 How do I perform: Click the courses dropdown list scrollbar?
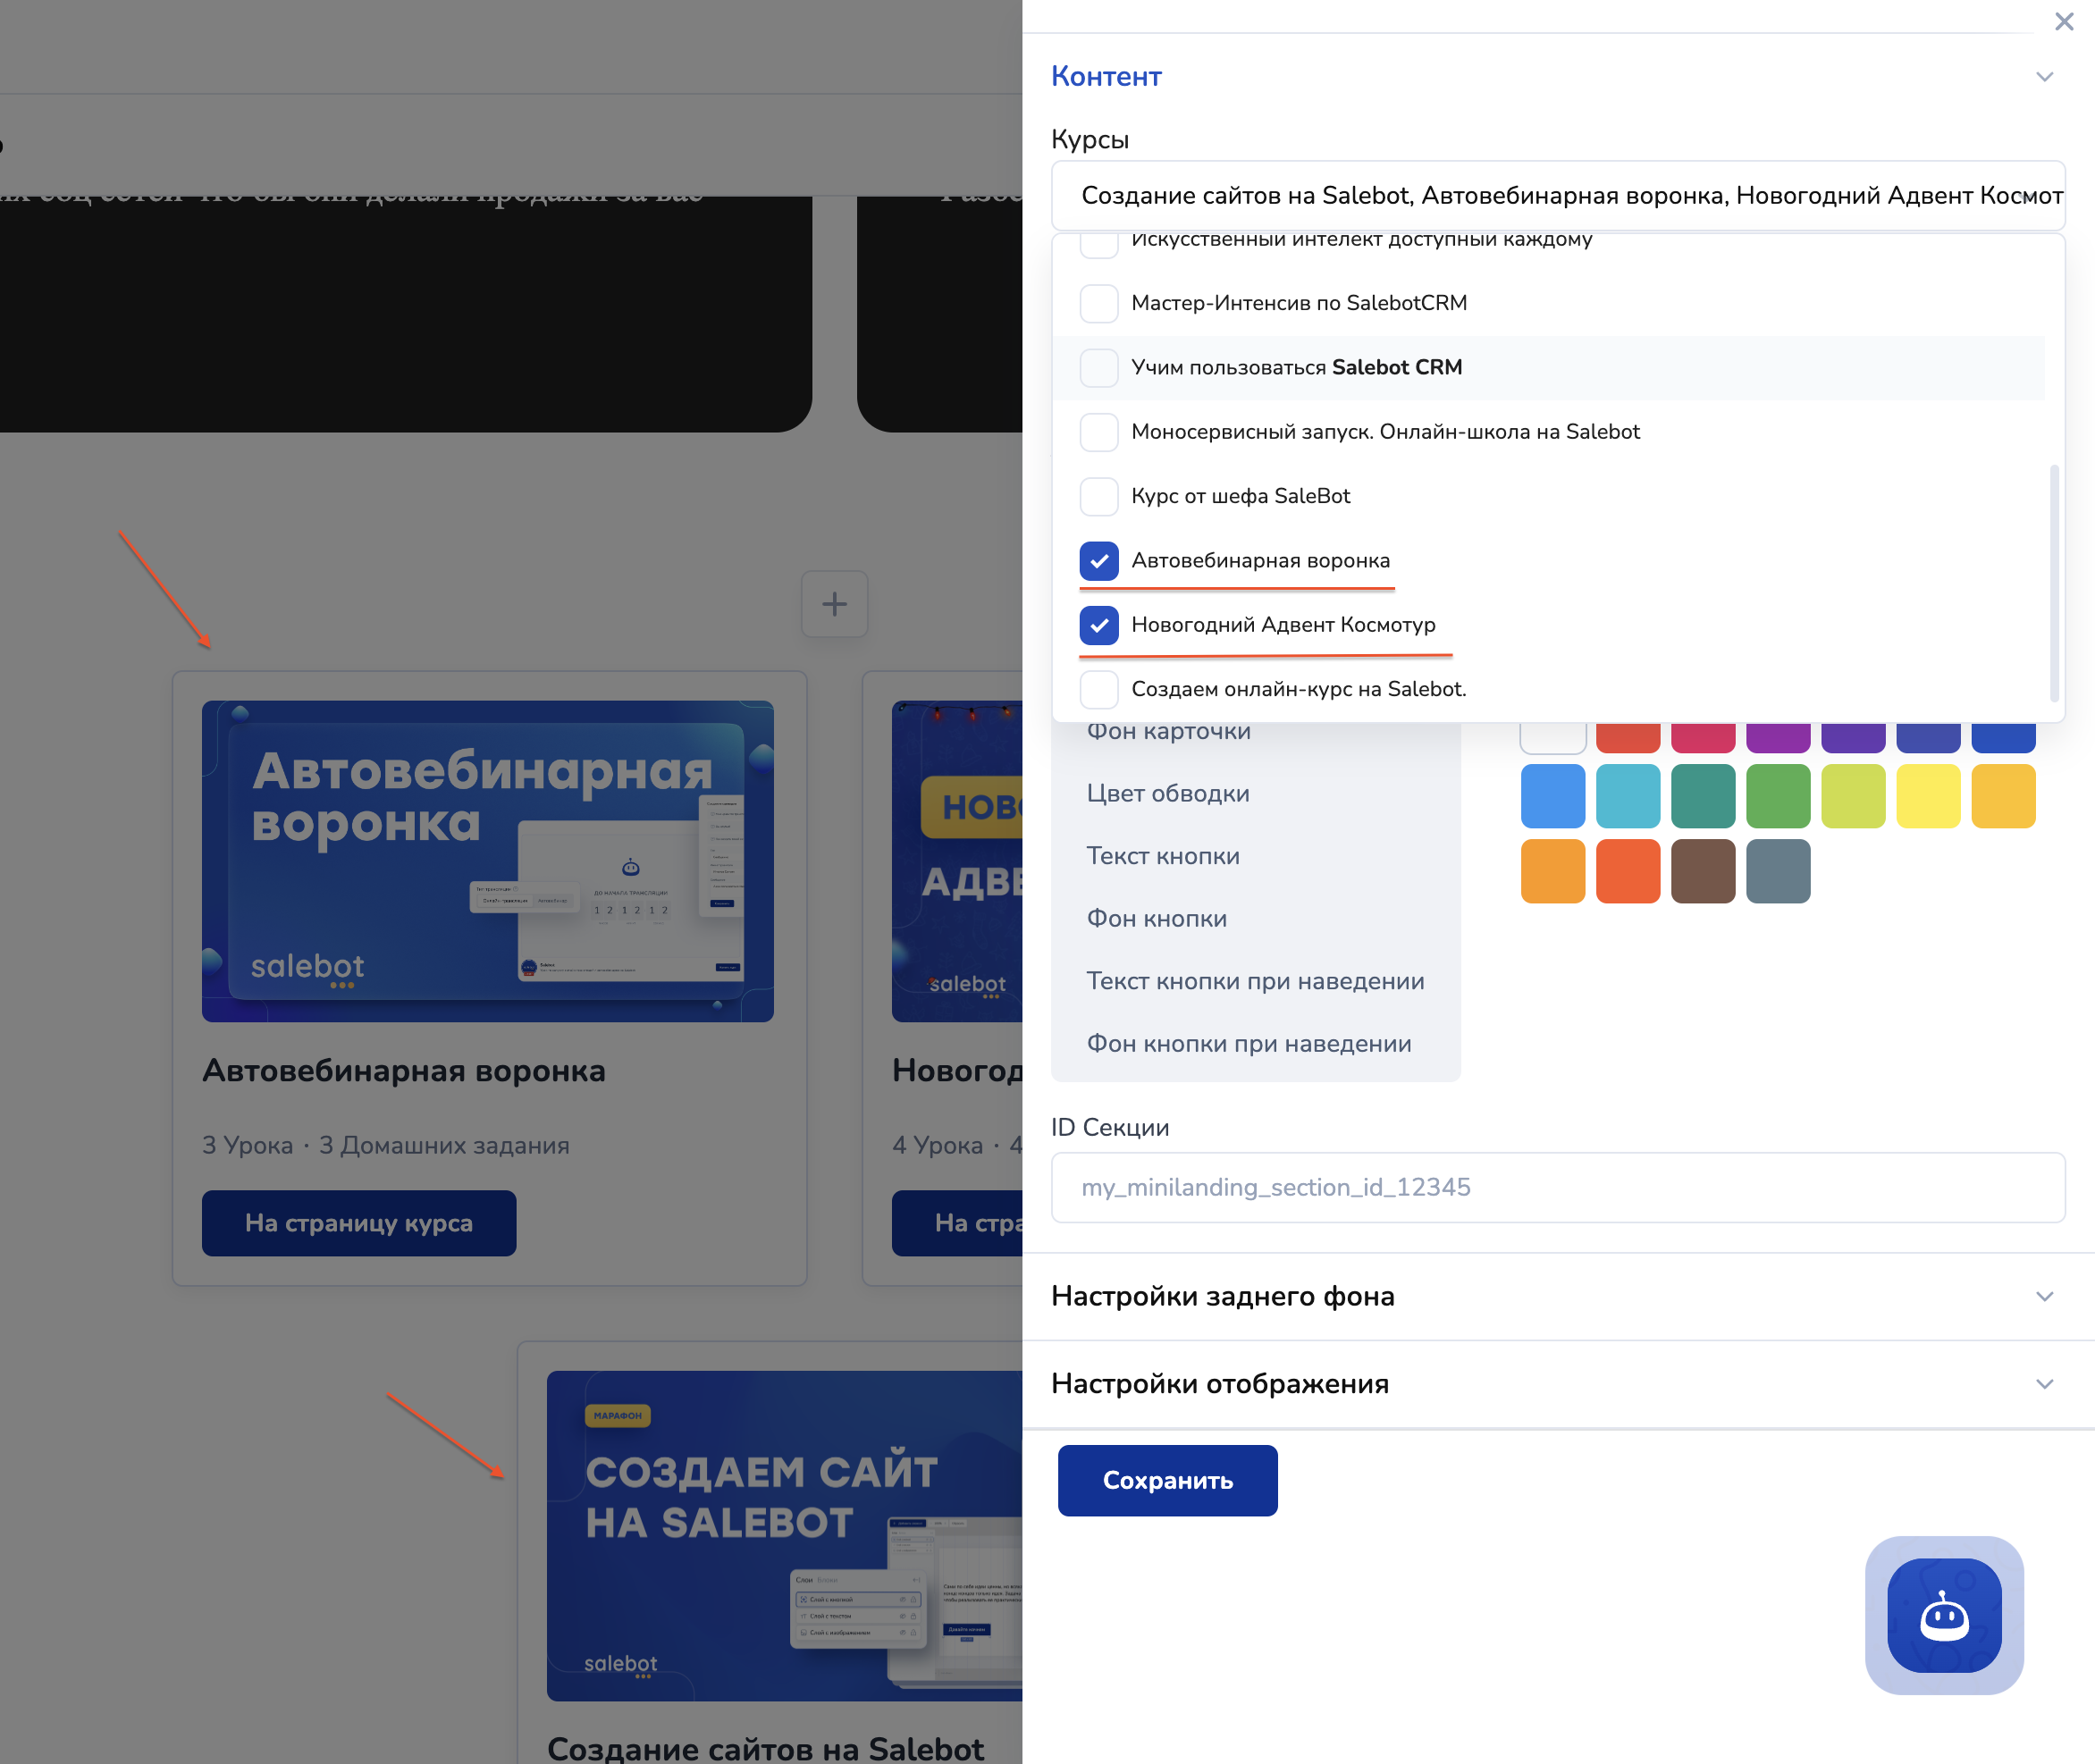(x=2054, y=582)
